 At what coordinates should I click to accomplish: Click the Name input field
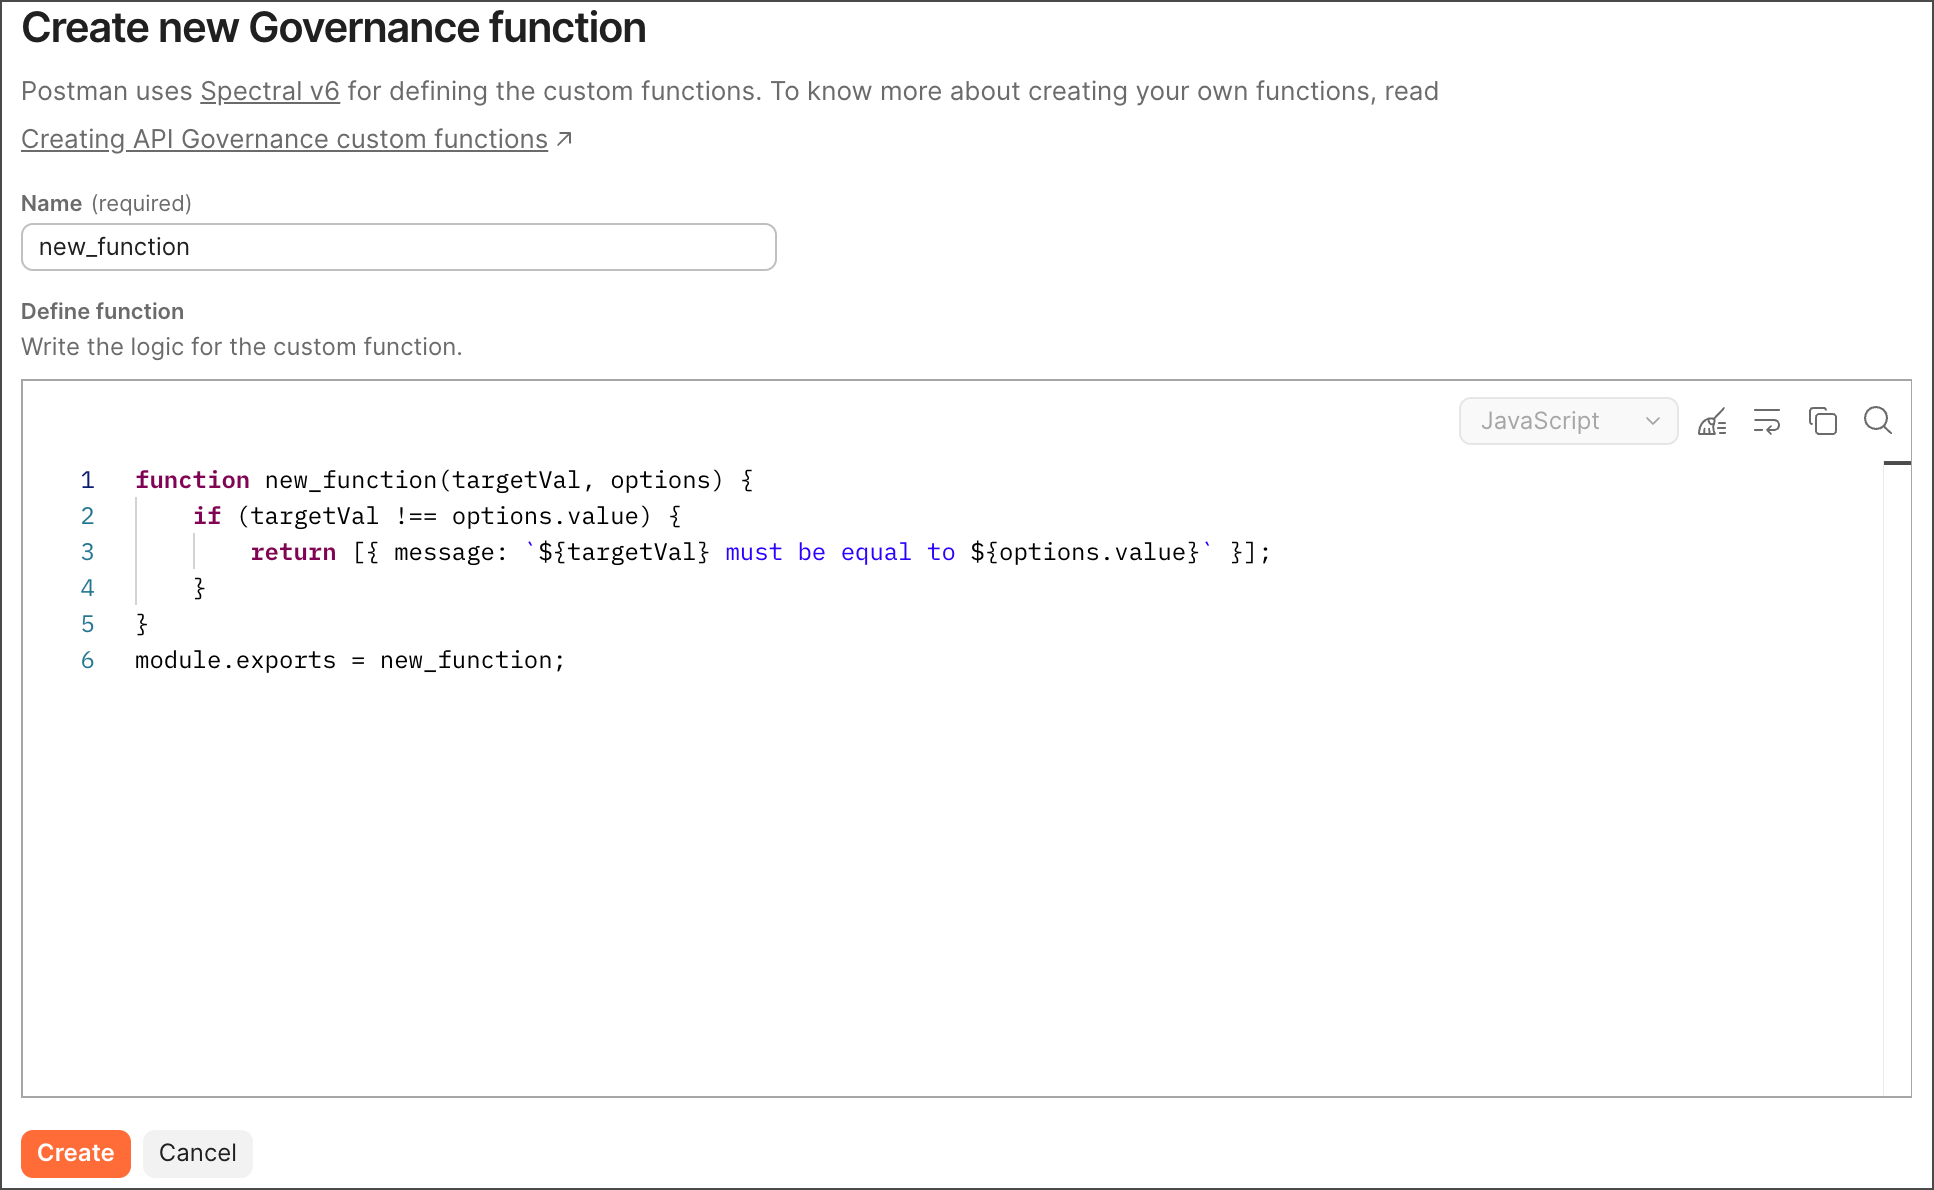pyautogui.click(x=398, y=247)
